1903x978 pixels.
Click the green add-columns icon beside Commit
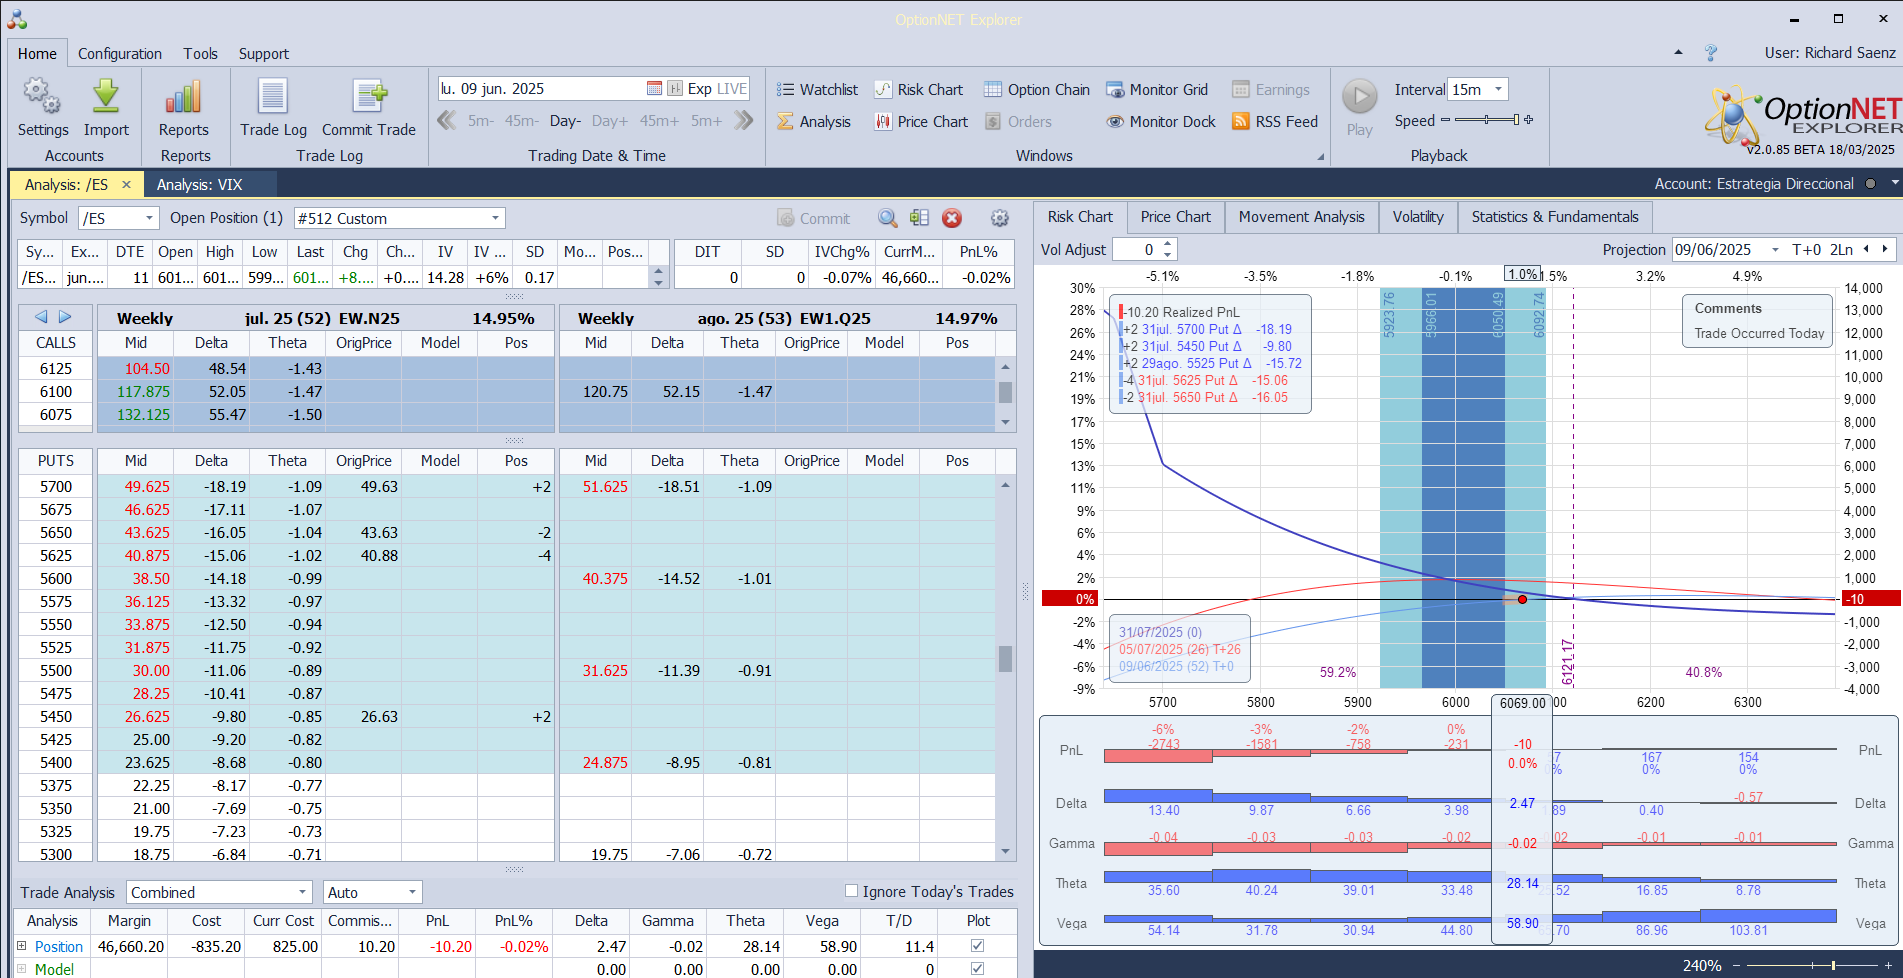click(919, 218)
